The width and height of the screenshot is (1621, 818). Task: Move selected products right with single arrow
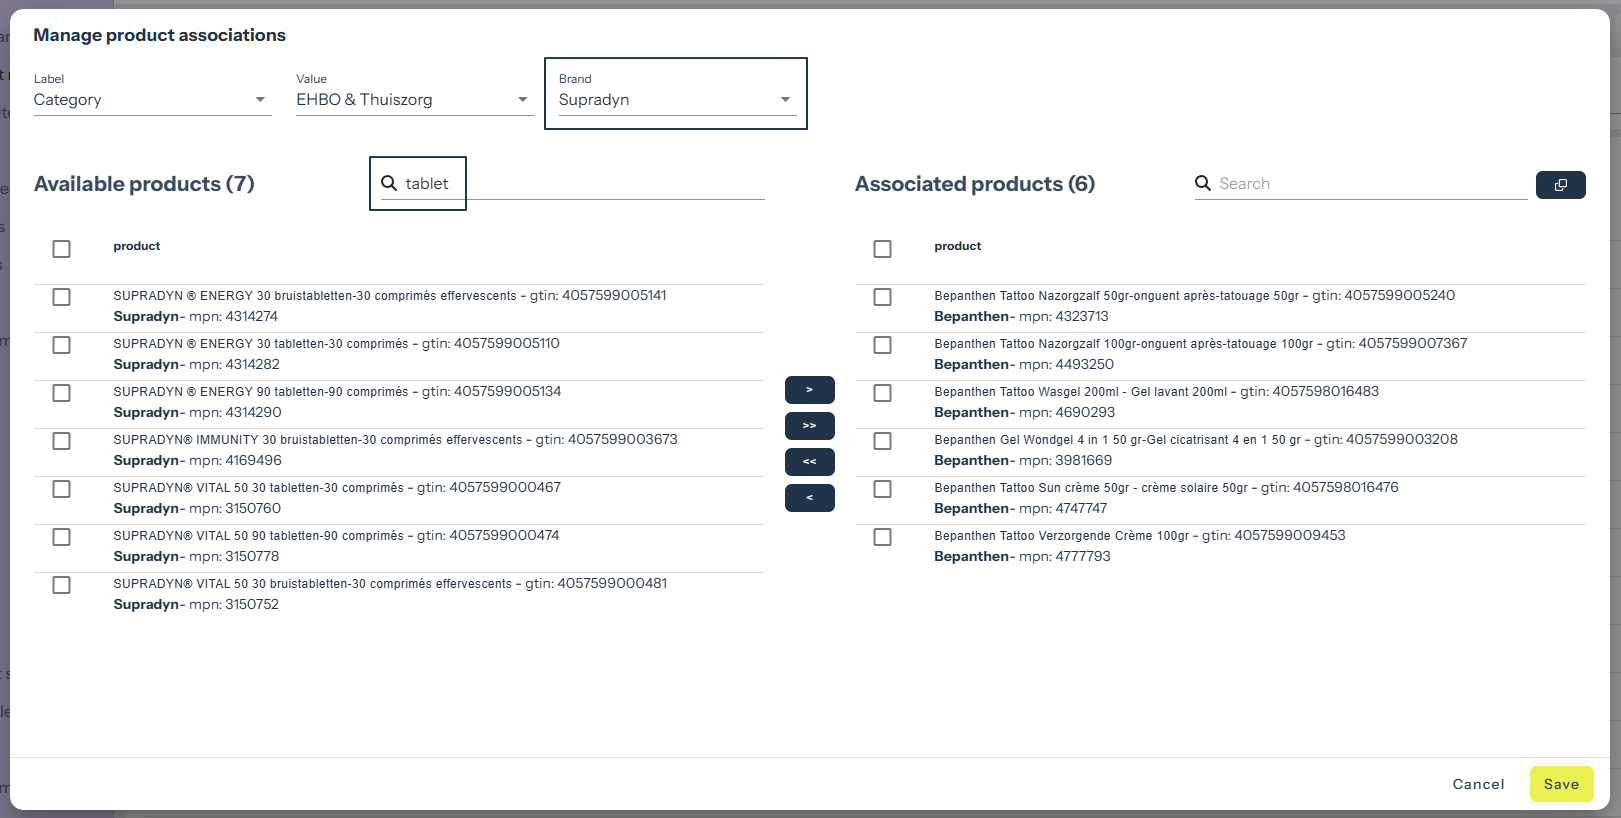click(x=809, y=390)
